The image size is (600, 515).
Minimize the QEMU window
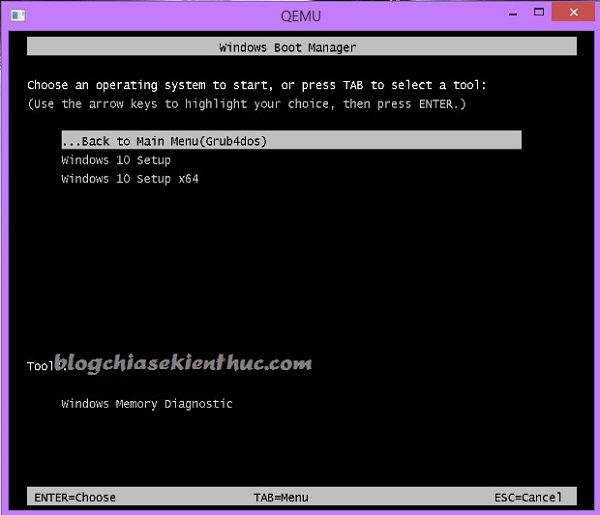tap(513, 14)
